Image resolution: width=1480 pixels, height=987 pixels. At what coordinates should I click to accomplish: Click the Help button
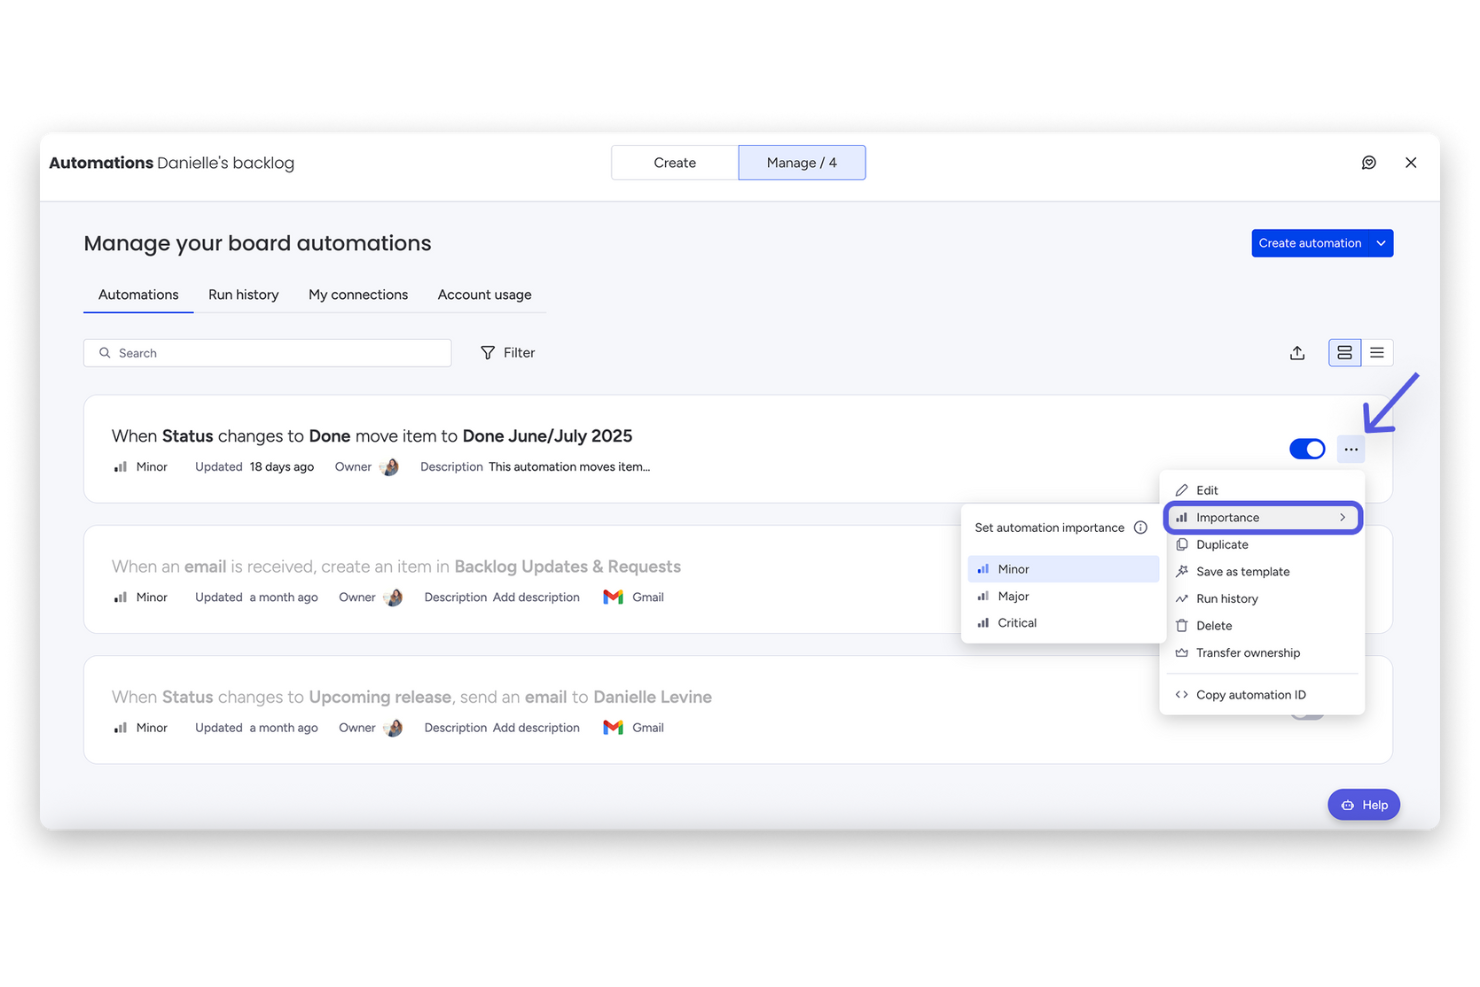1363,804
